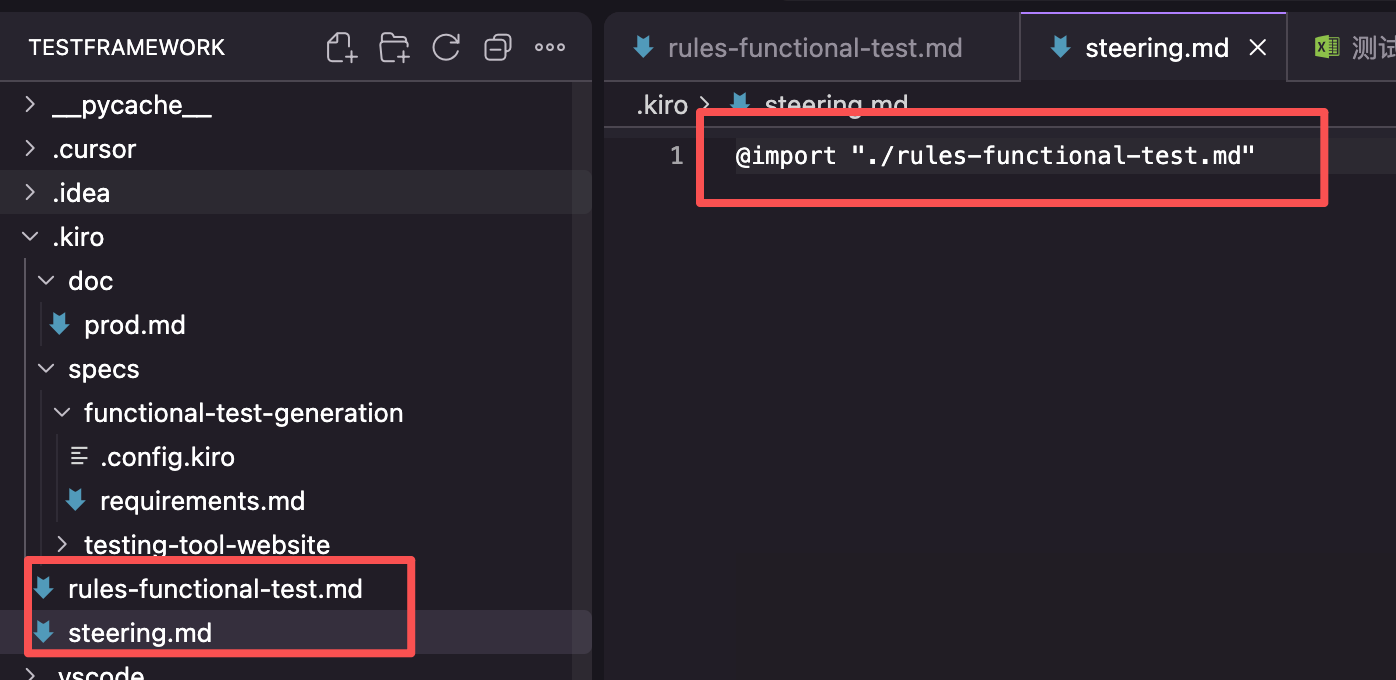Click the .kiro breadcrumb segment
Screen dimensions: 1396x680
pos(662,105)
